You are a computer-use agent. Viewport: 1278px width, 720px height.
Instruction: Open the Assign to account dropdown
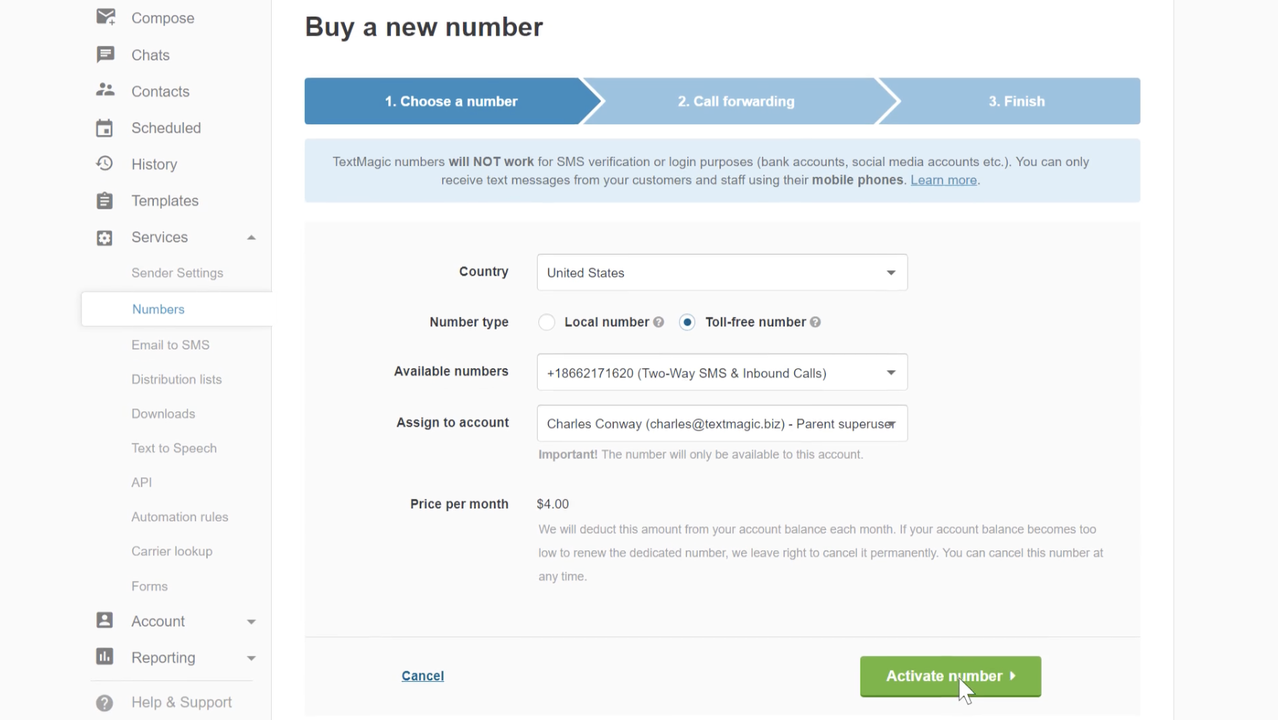pyautogui.click(x=721, y=424)
